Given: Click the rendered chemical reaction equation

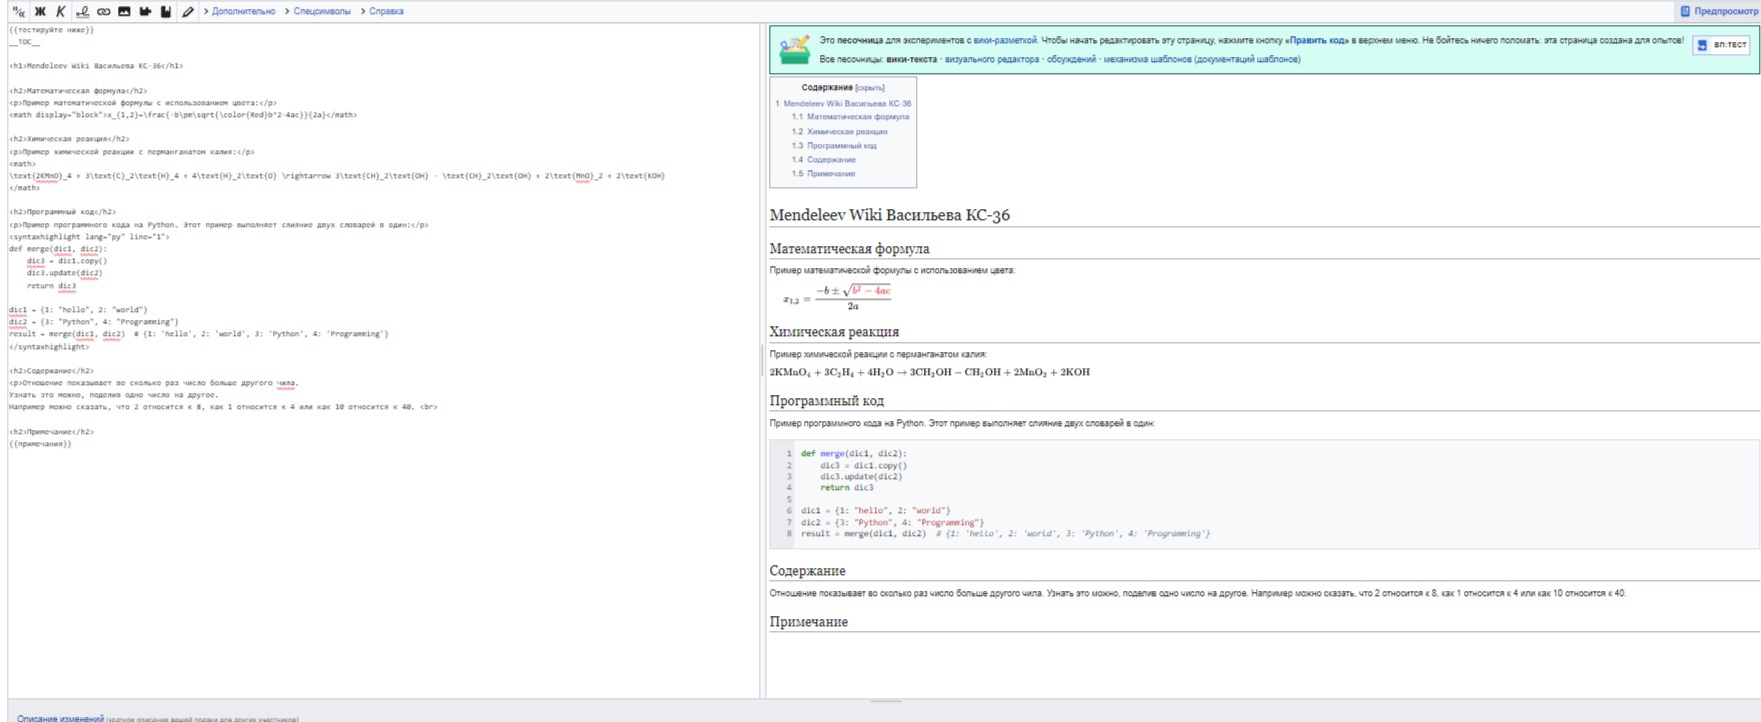Looking at the screenshot, I should (929, 372).
